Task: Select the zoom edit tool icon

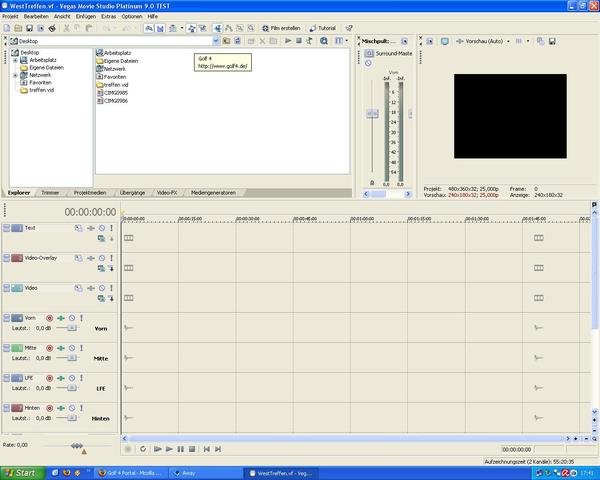Action: coord(251,28)
